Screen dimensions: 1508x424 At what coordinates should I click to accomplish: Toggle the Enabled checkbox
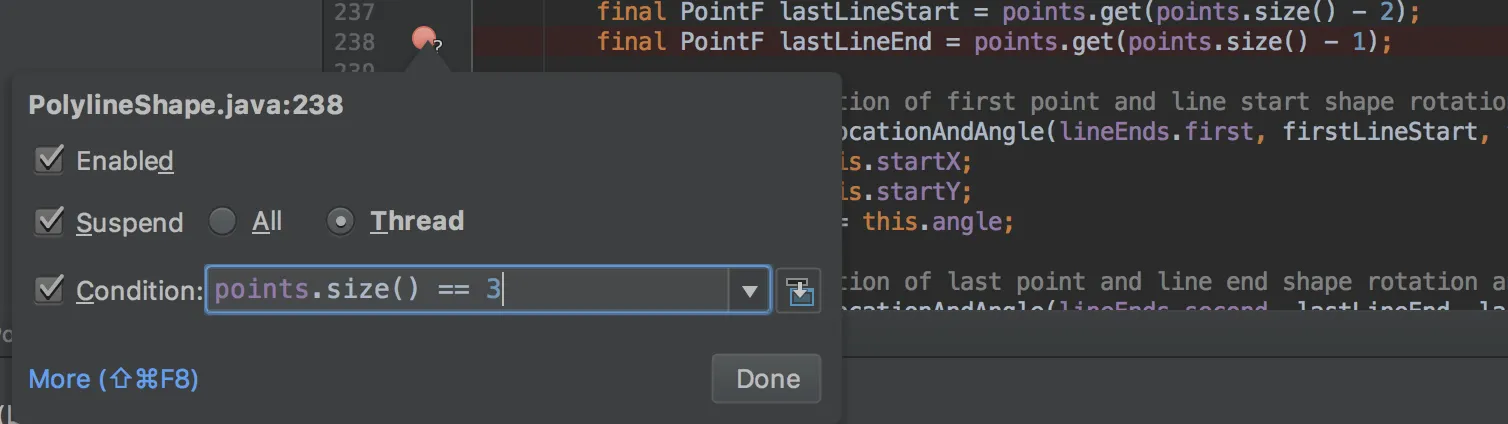[49, 160]
